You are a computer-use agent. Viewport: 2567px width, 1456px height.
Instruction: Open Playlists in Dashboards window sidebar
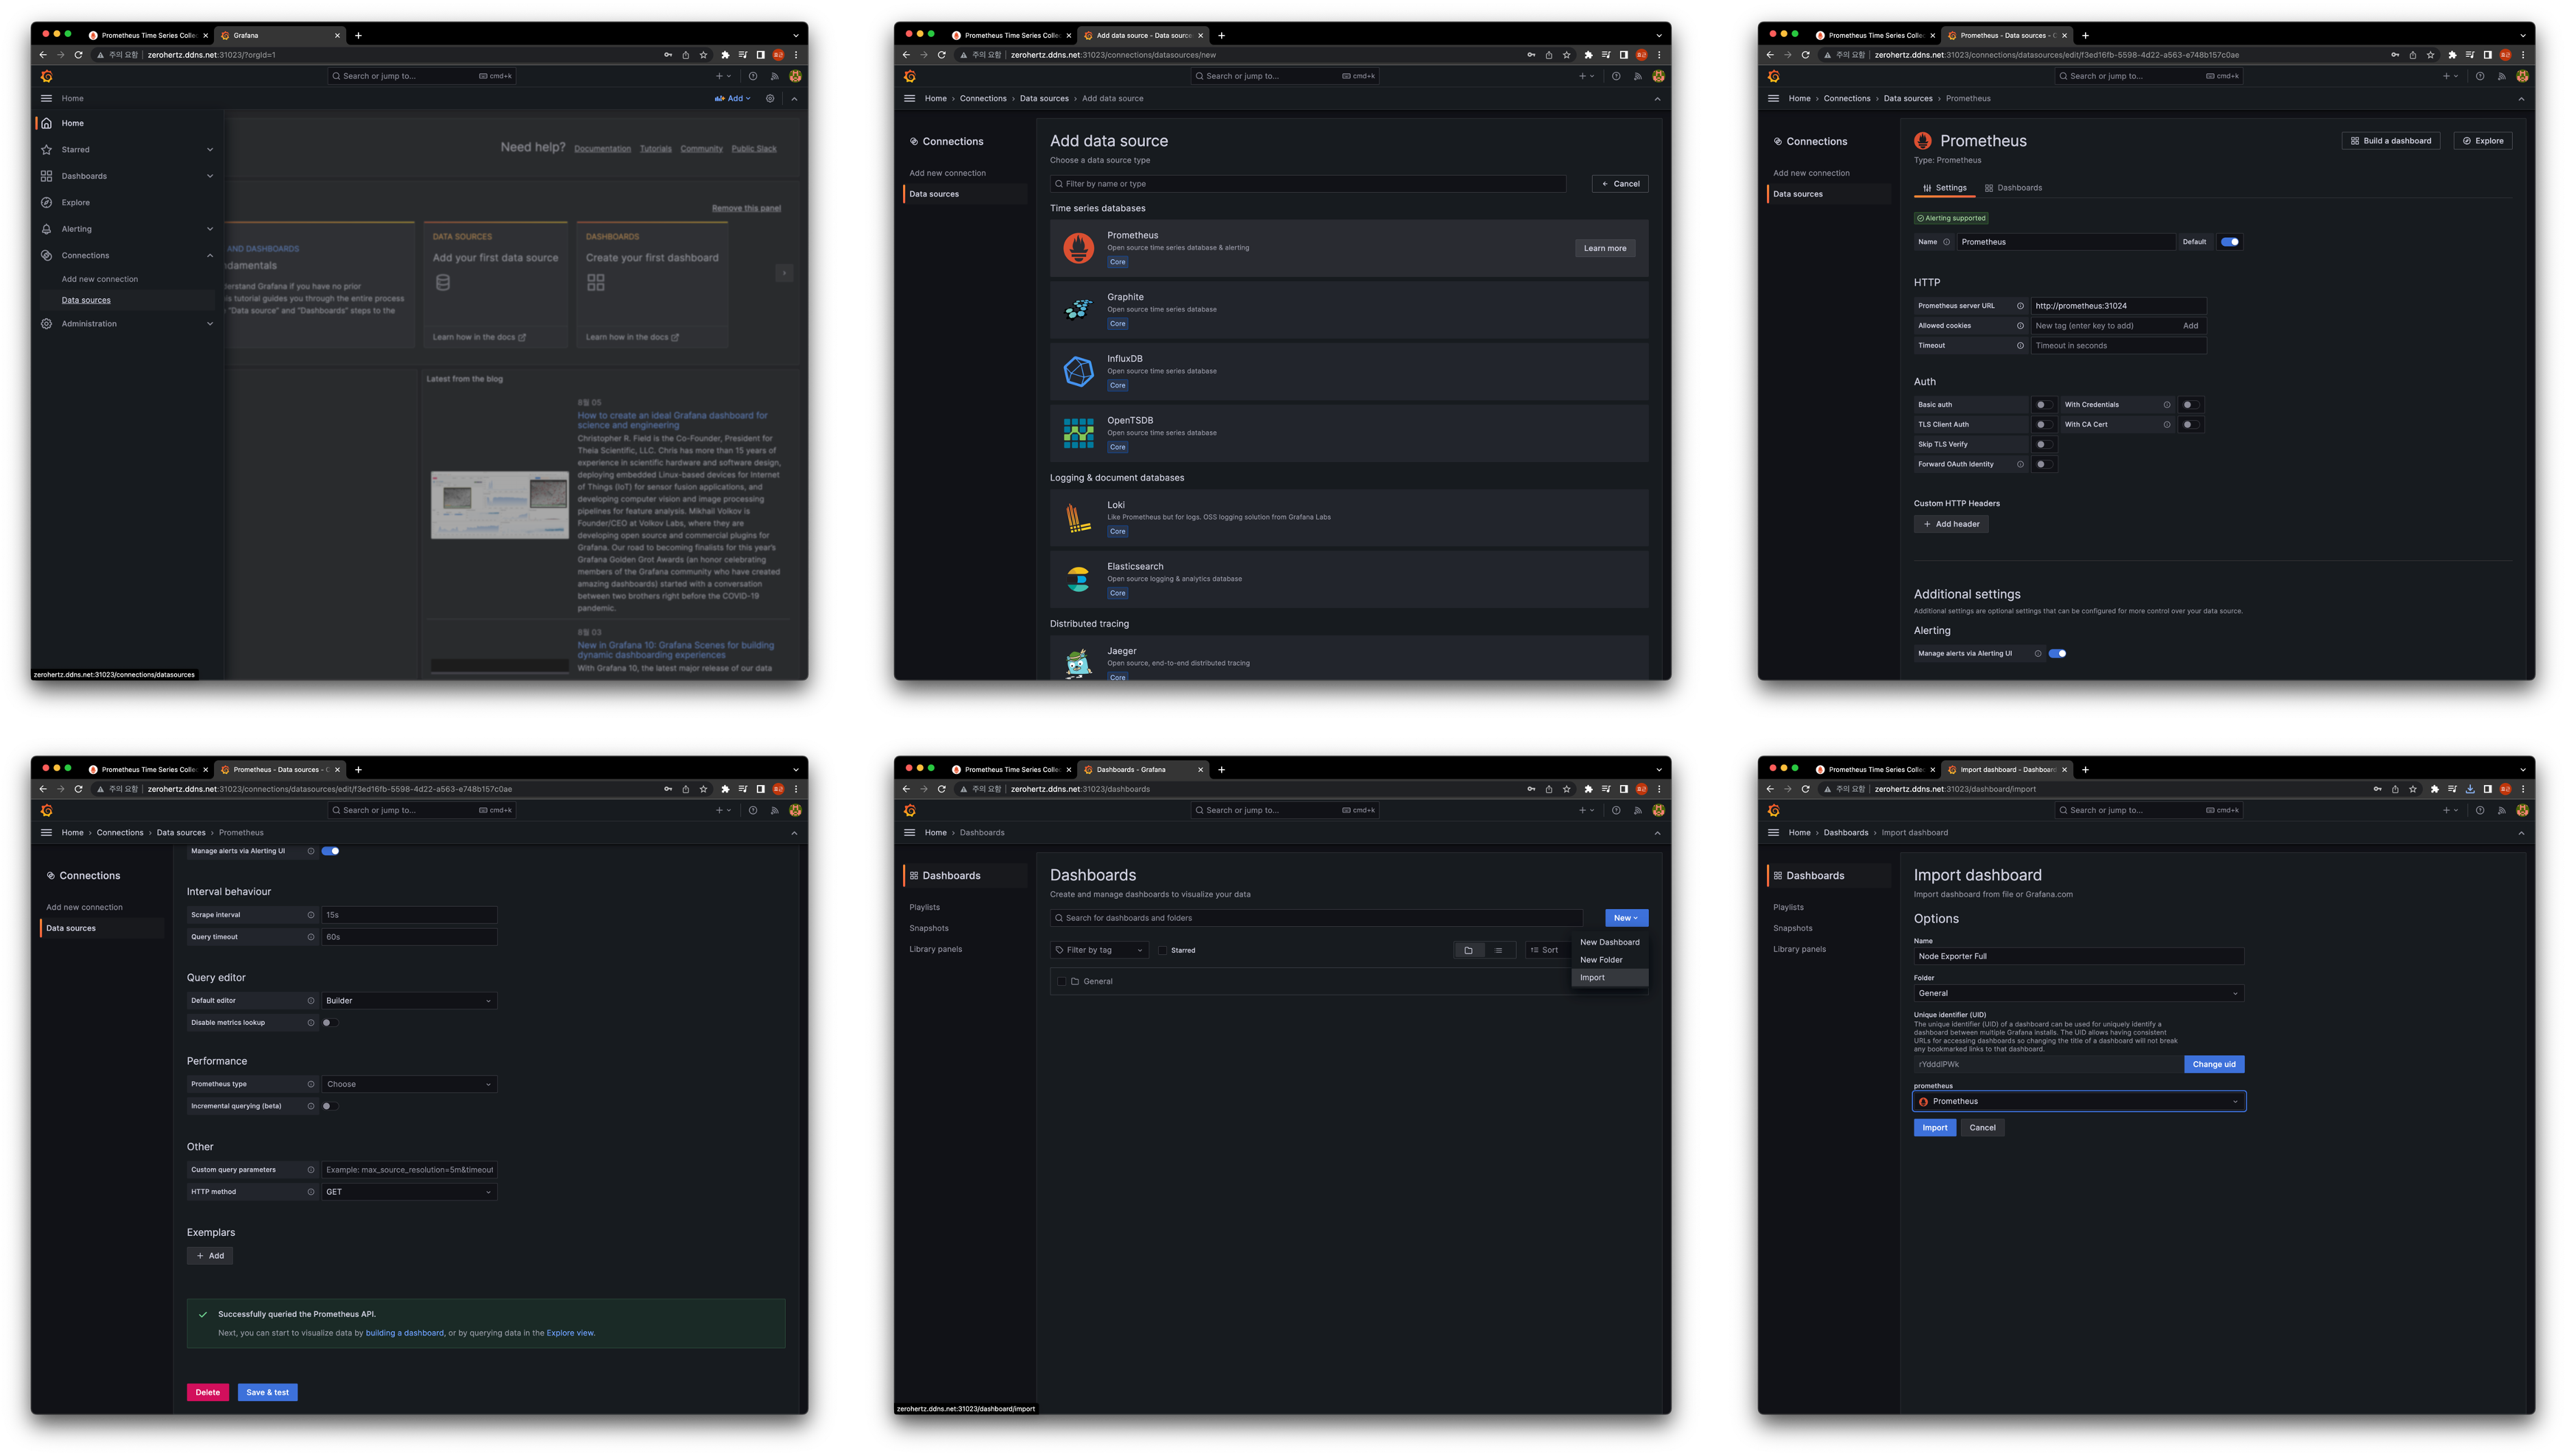click(x=924, y=908)
